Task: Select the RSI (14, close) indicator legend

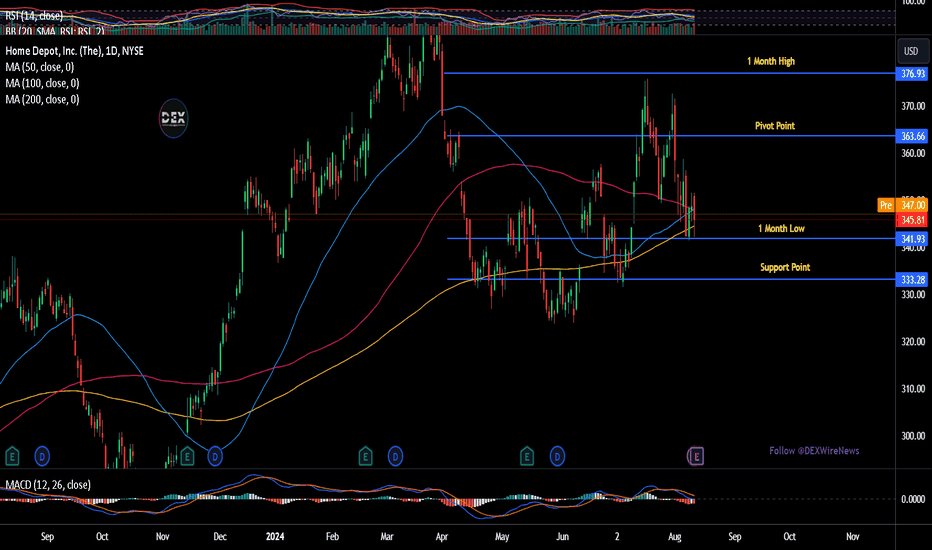Action: 34,15
